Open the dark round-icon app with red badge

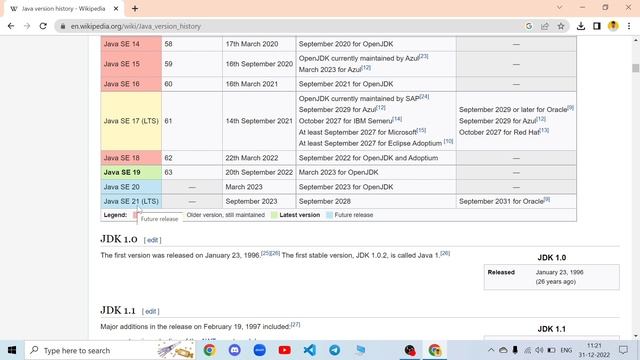pyautogui.click(x=409, y=350)
